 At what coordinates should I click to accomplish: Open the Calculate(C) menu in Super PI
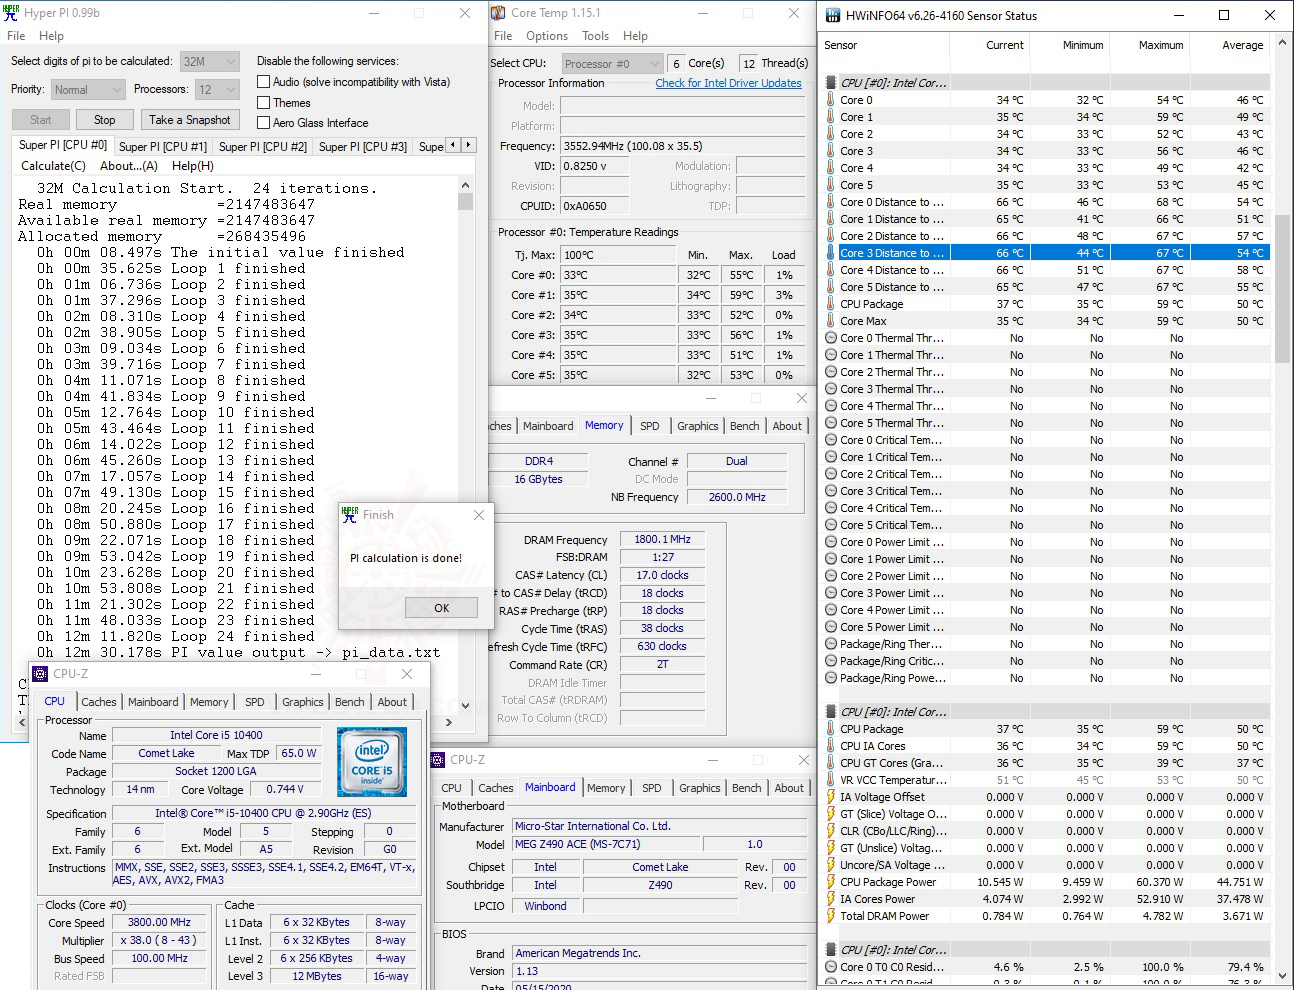pyautogui.click(x=53, y=166)
